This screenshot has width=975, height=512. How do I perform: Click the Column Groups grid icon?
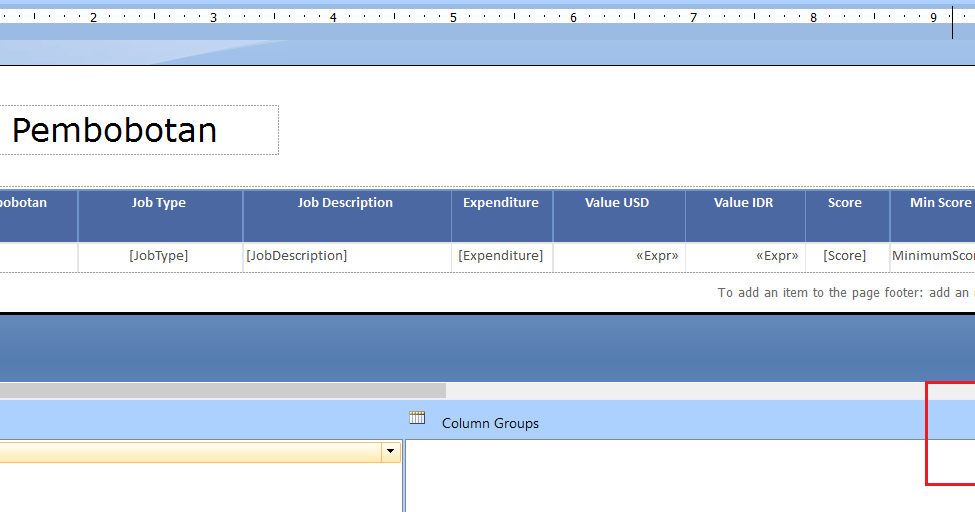417,418
